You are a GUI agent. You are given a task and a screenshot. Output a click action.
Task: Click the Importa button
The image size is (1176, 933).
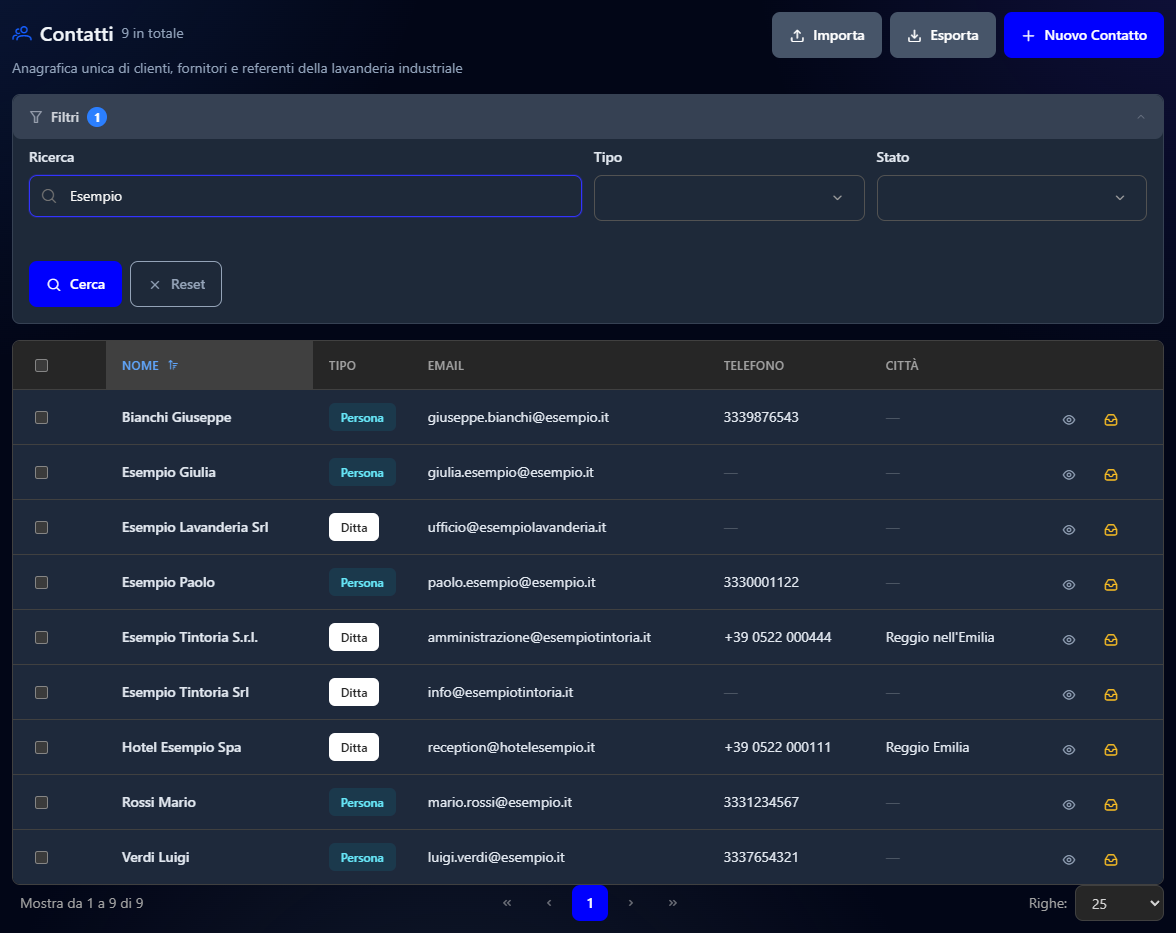point(826,35)
